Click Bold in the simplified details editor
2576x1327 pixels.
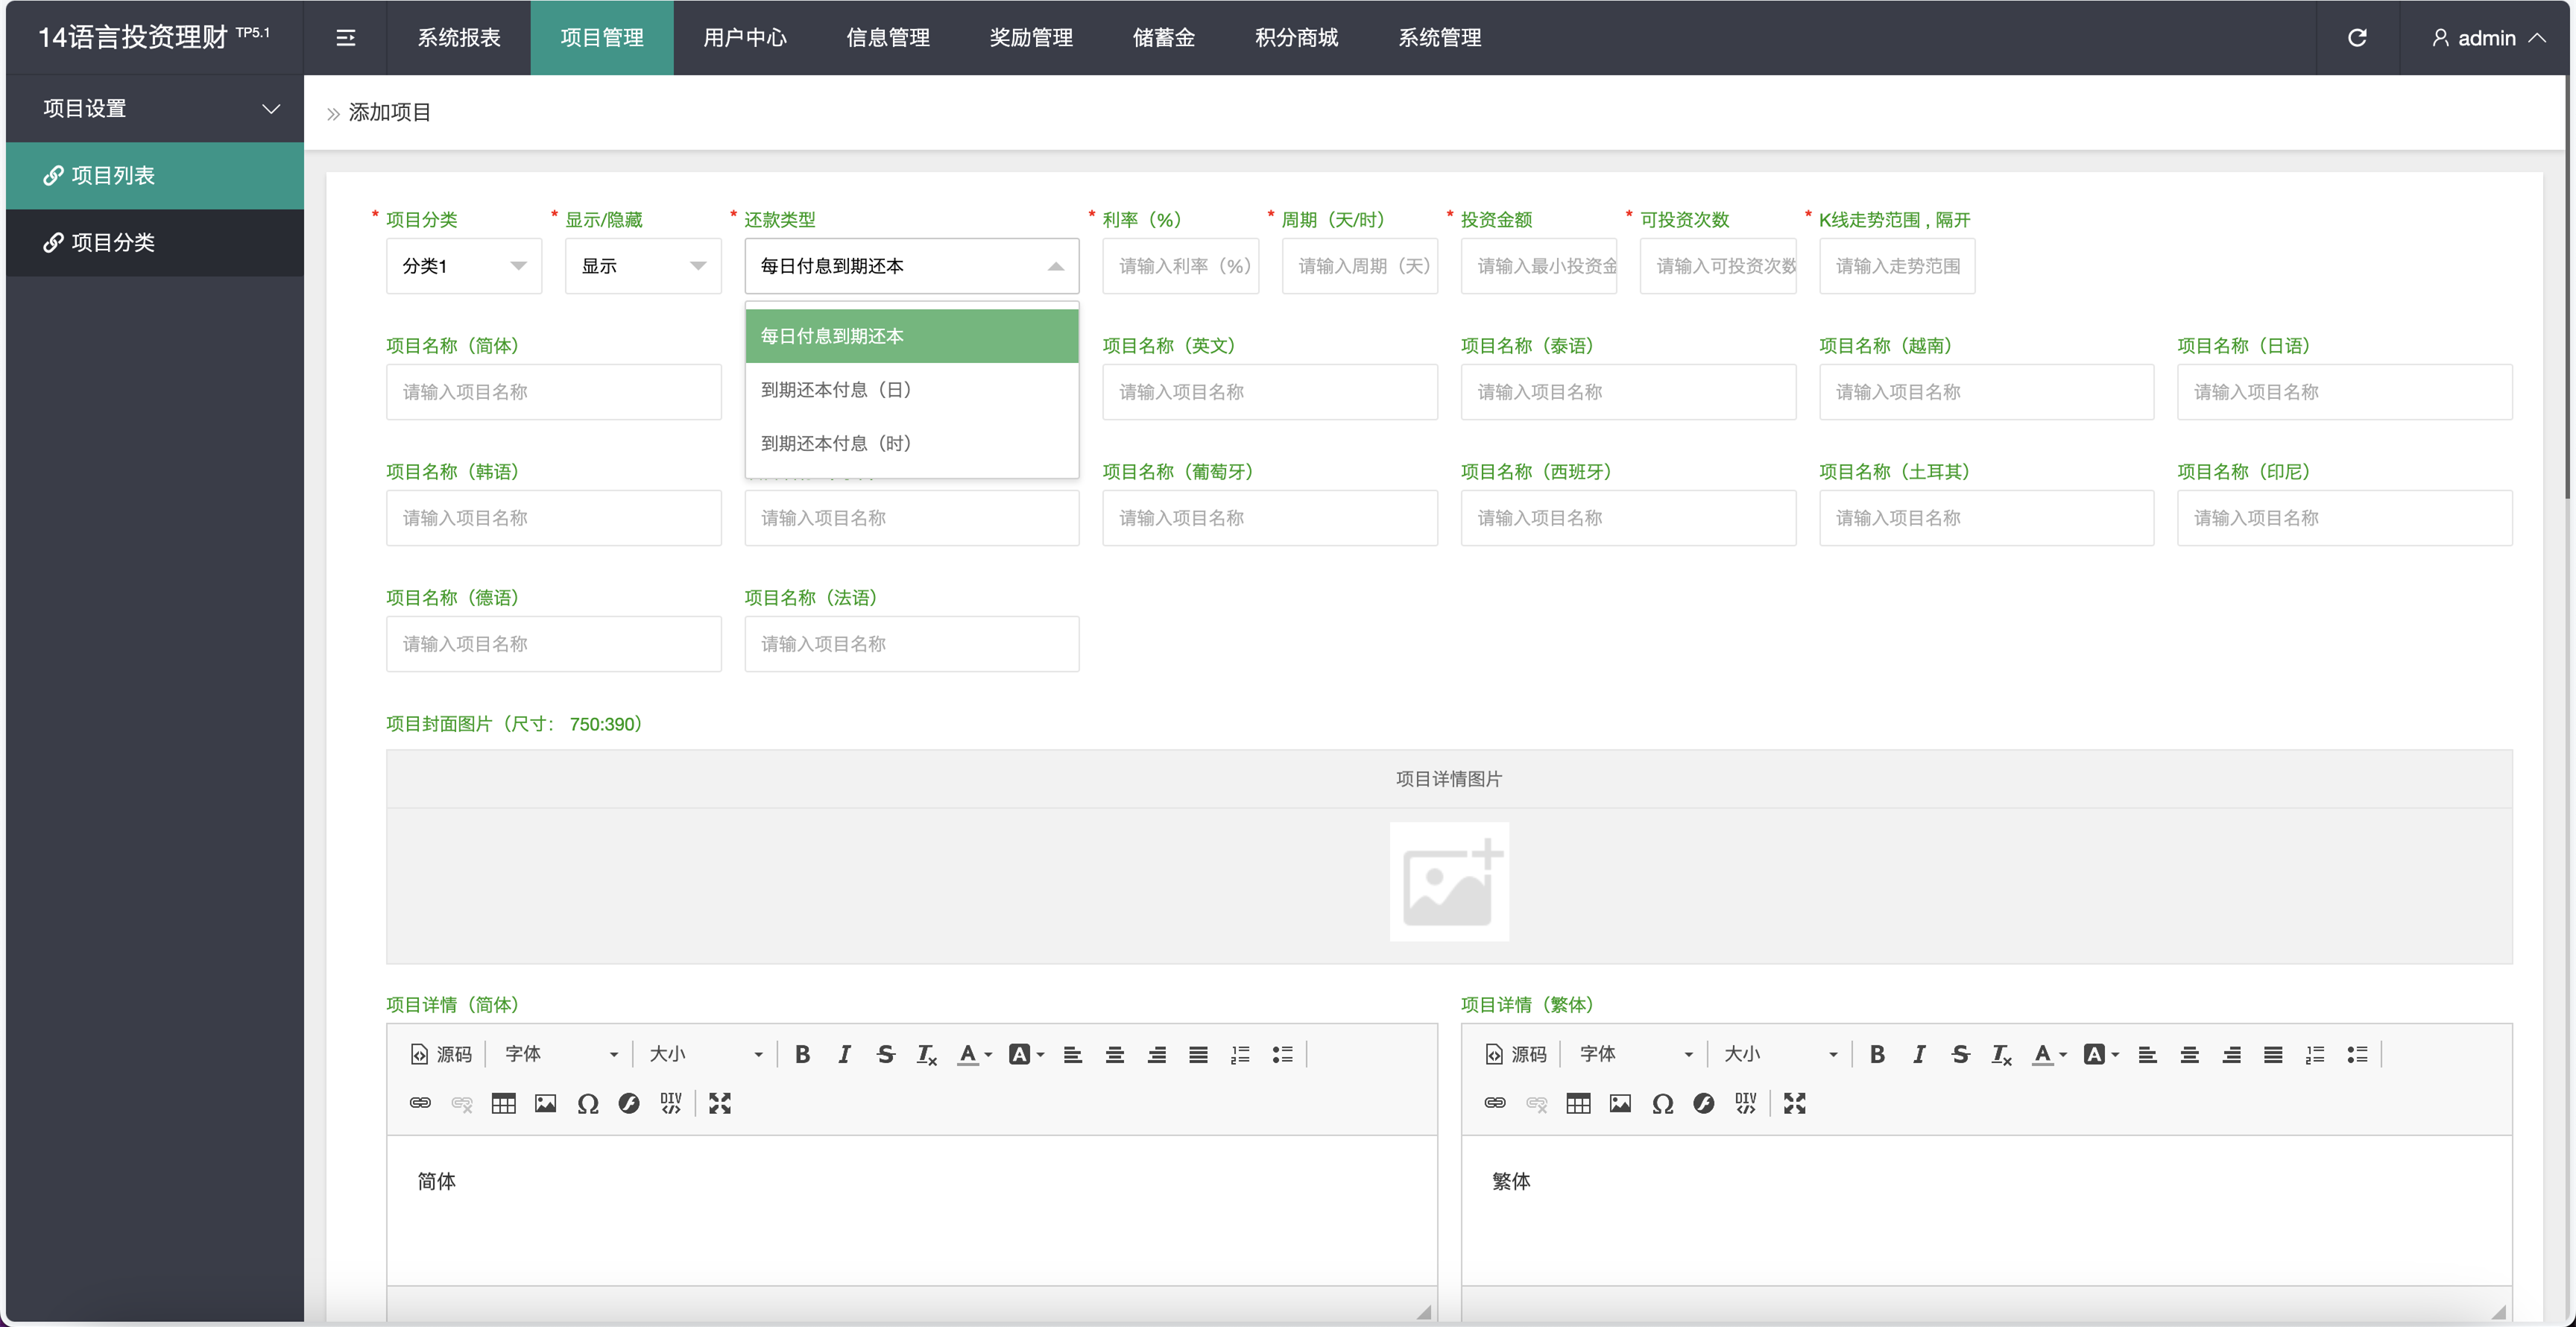click(802, 1054)
